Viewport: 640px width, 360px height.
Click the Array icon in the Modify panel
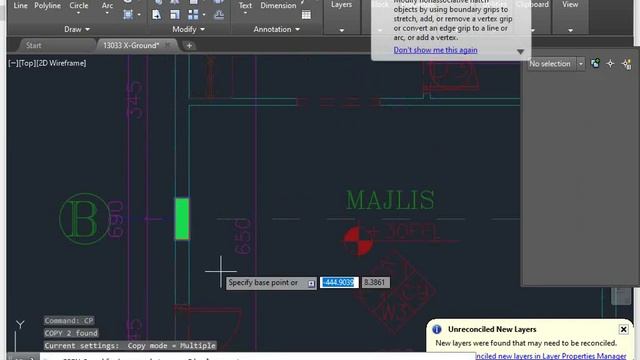pyautogui.click(x=193, y=15)
